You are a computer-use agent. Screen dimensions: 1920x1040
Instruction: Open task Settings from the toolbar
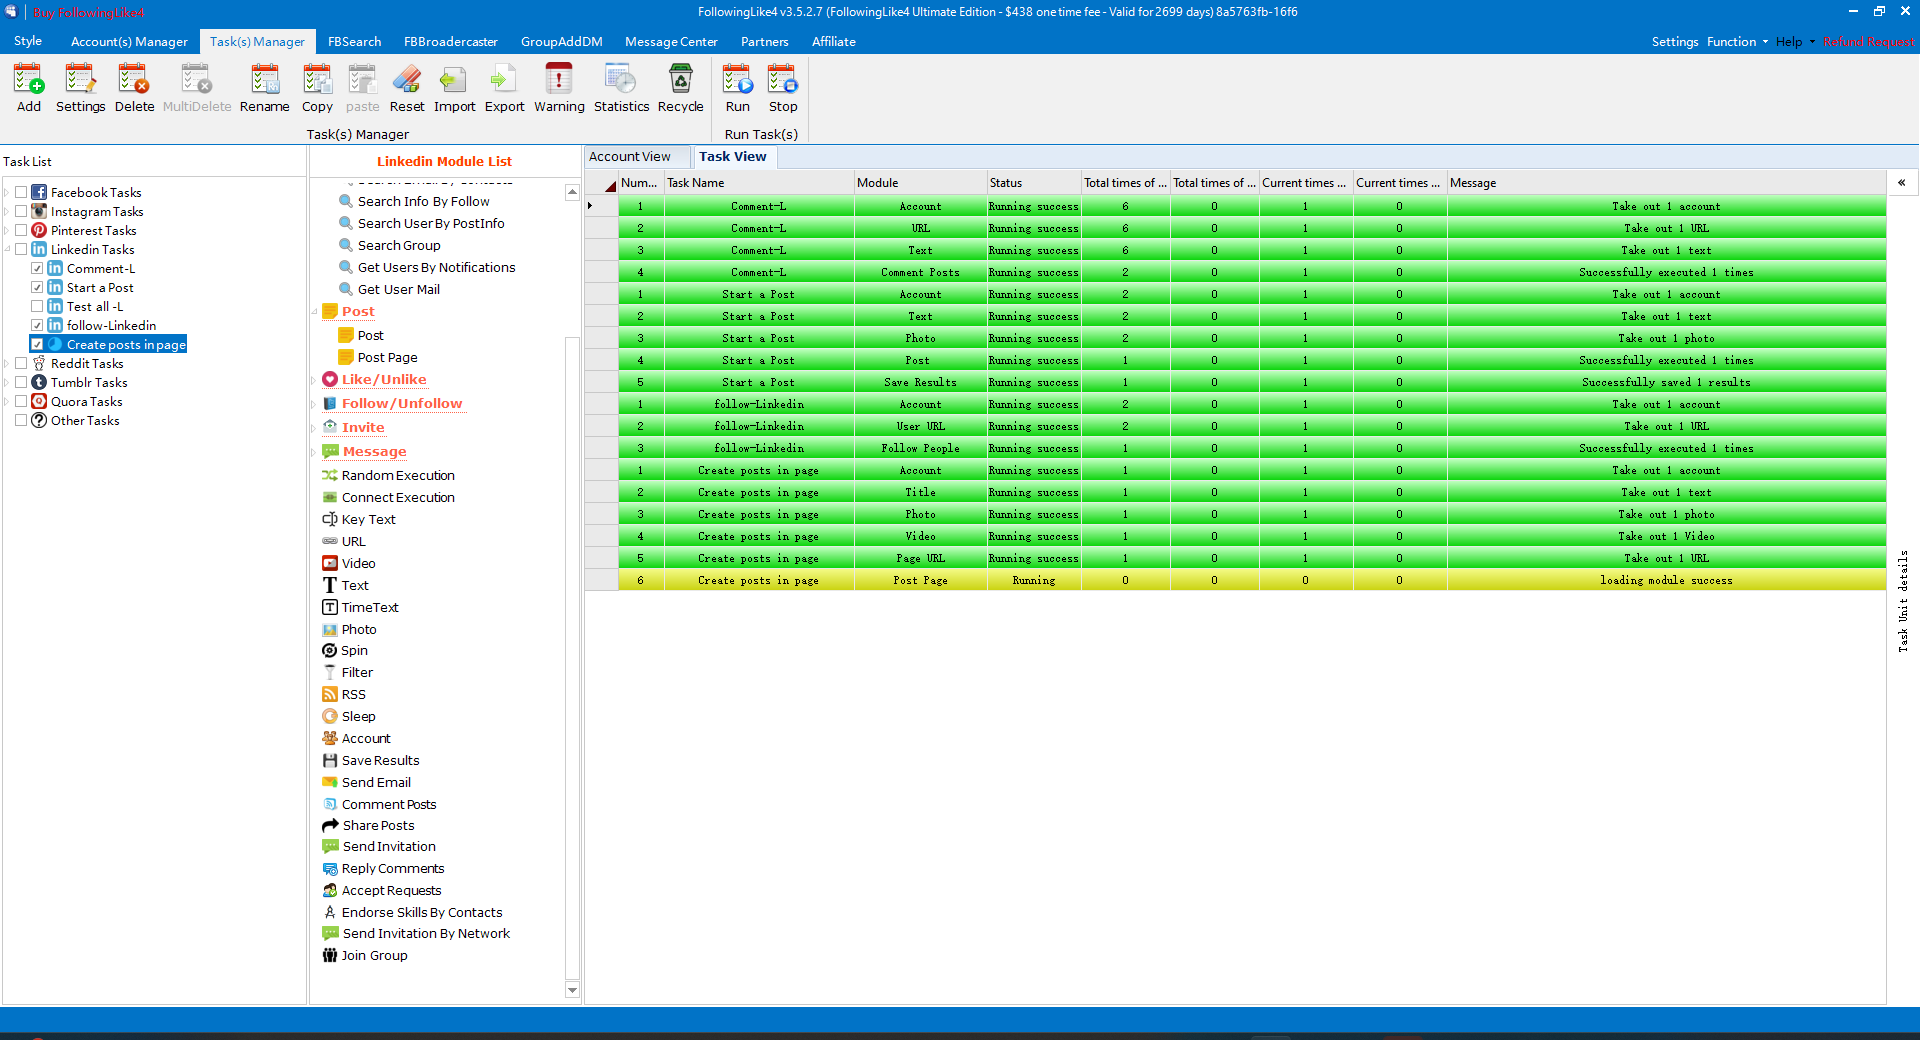[80, 88]
